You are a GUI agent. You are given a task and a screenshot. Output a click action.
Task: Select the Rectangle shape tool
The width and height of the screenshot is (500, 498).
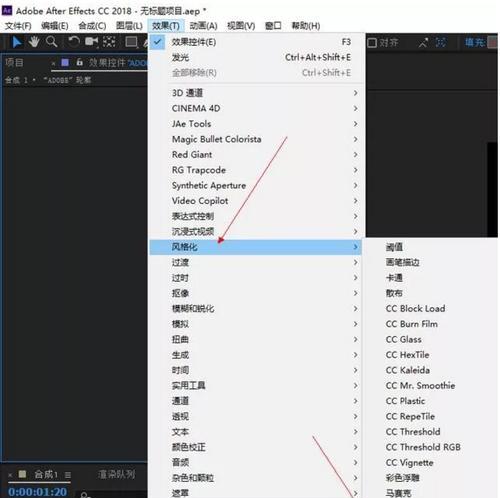coord(131,42)
